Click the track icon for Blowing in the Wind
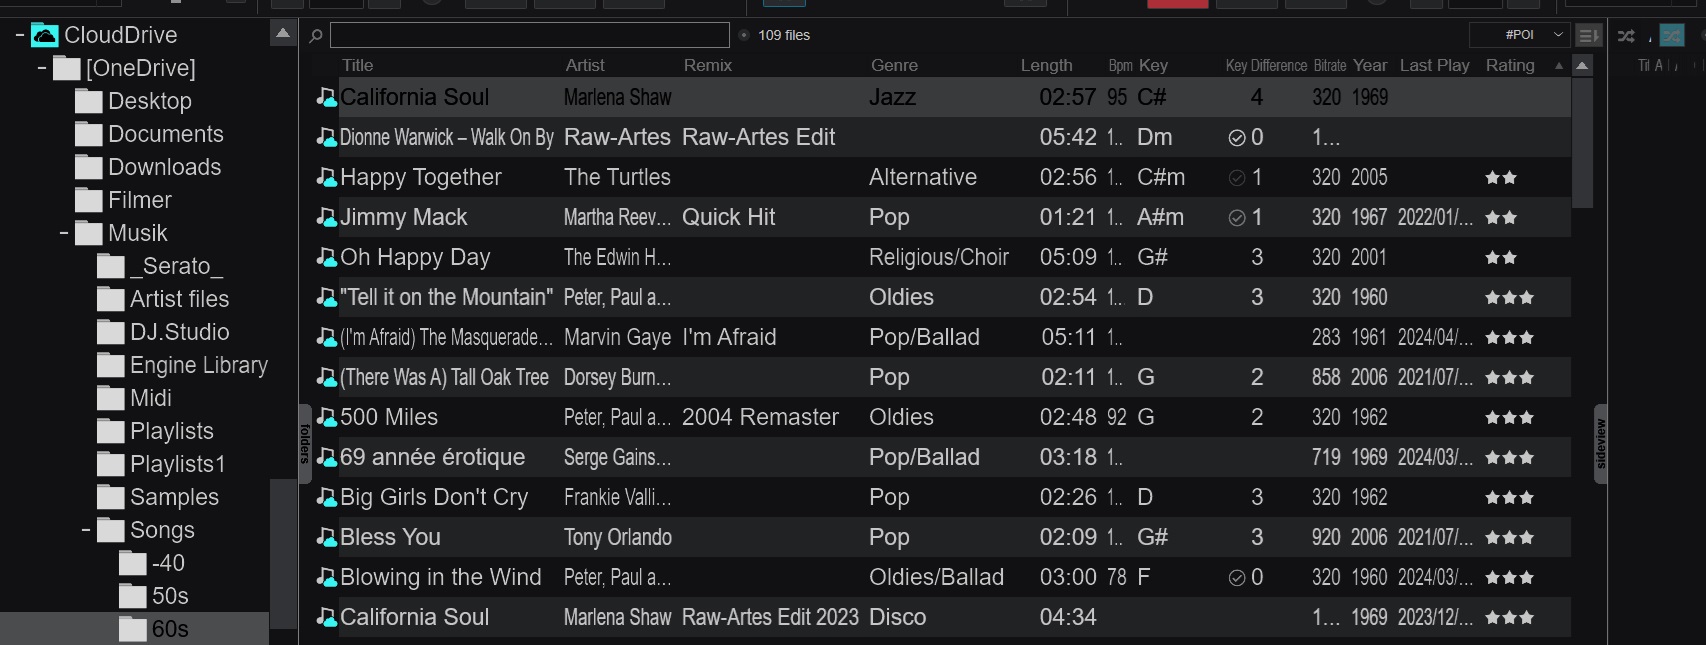This screenshot has width=1706, height=645. [326, 577]
